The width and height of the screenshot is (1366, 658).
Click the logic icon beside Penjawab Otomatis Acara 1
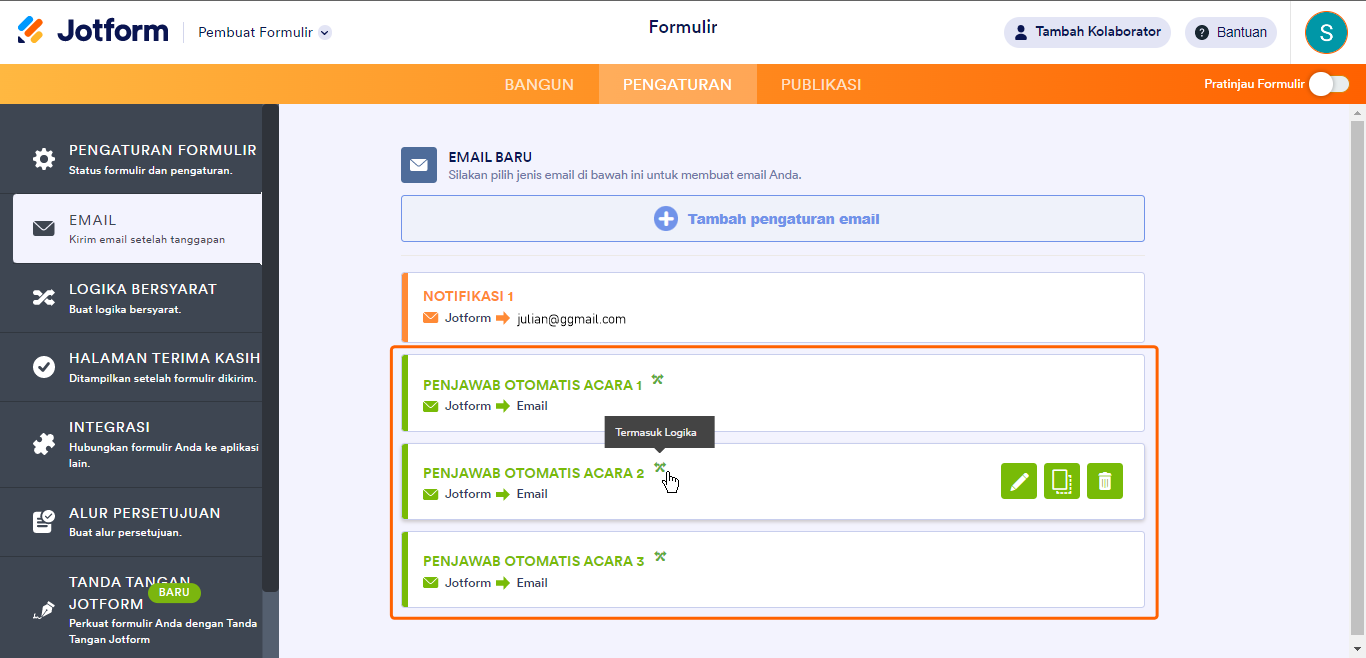point(658,379)
